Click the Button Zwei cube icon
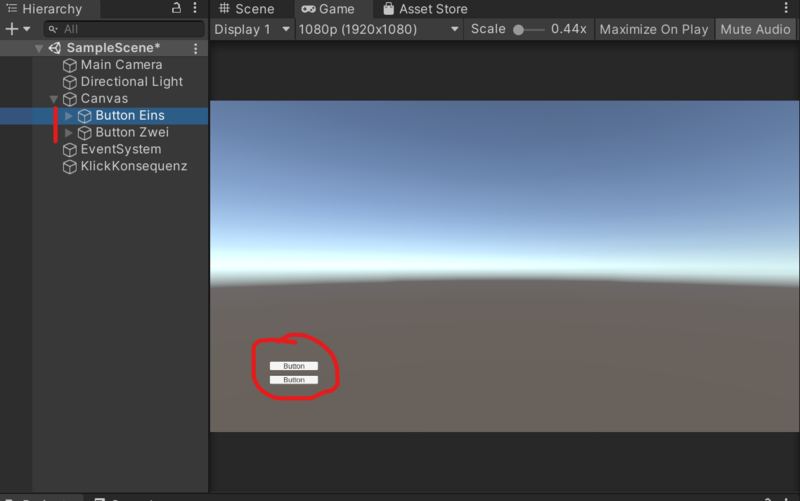 click(x=84, y=133)
